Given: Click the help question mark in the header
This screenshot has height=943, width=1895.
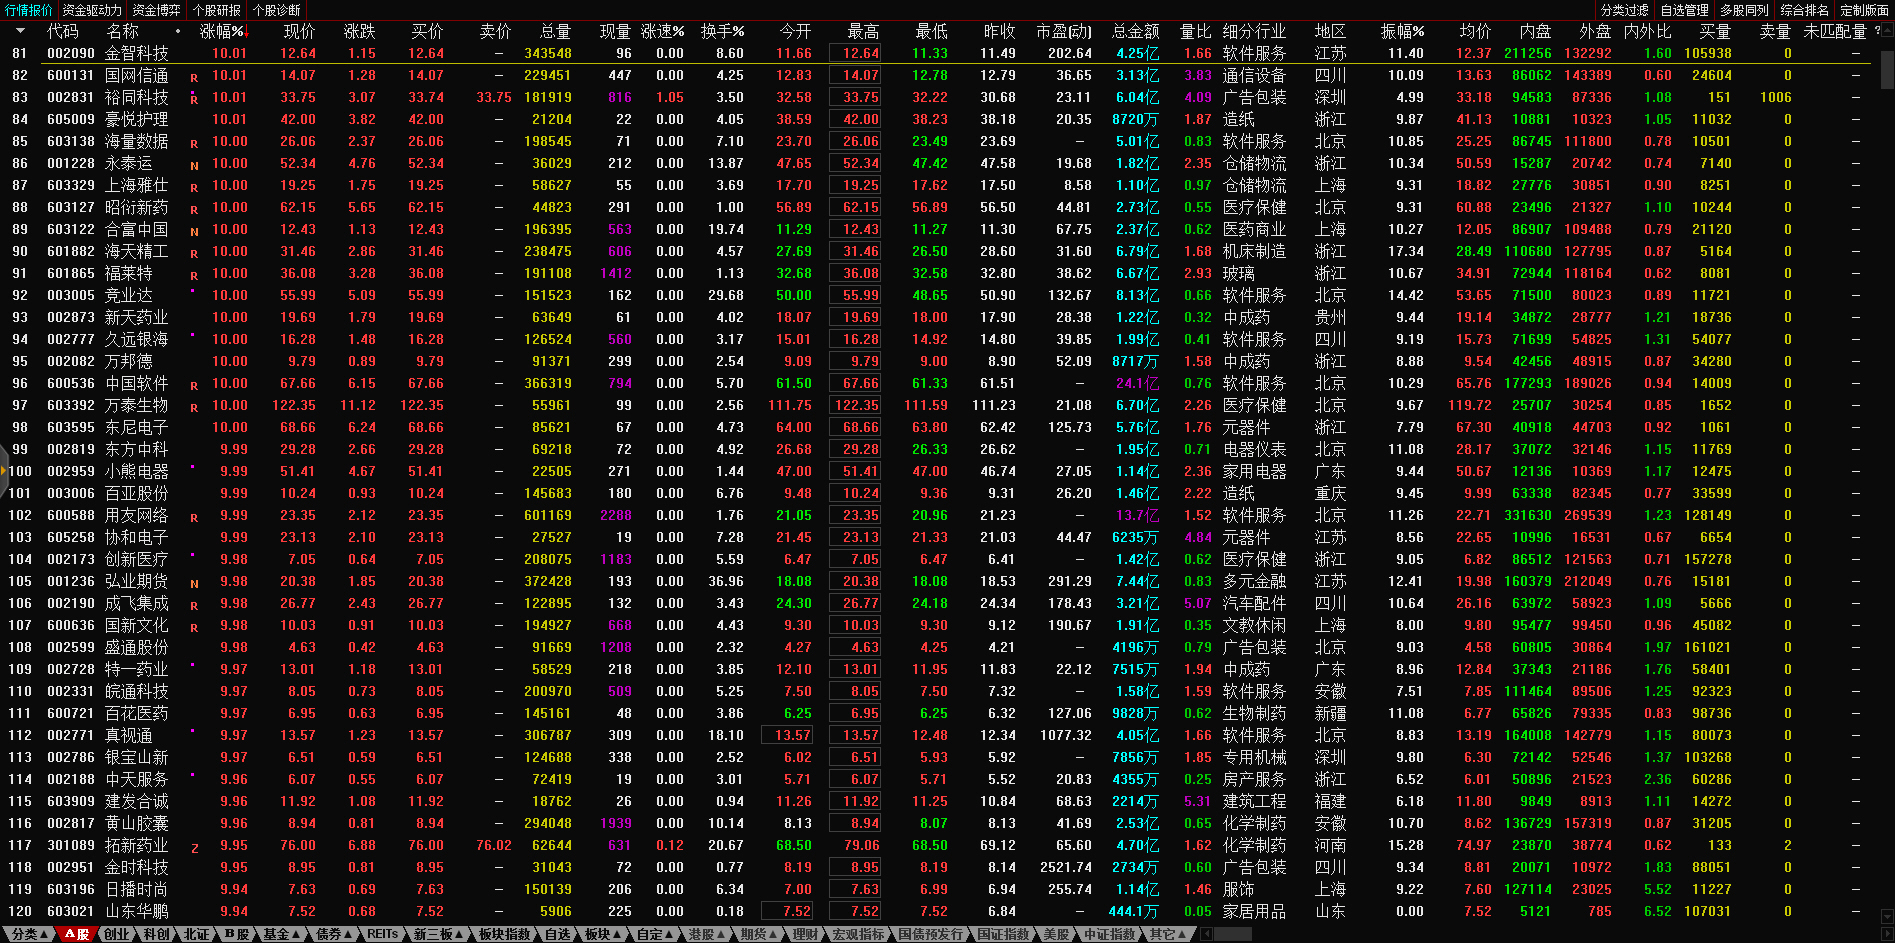Looking at the screenshot, I should click(1877, 31).
